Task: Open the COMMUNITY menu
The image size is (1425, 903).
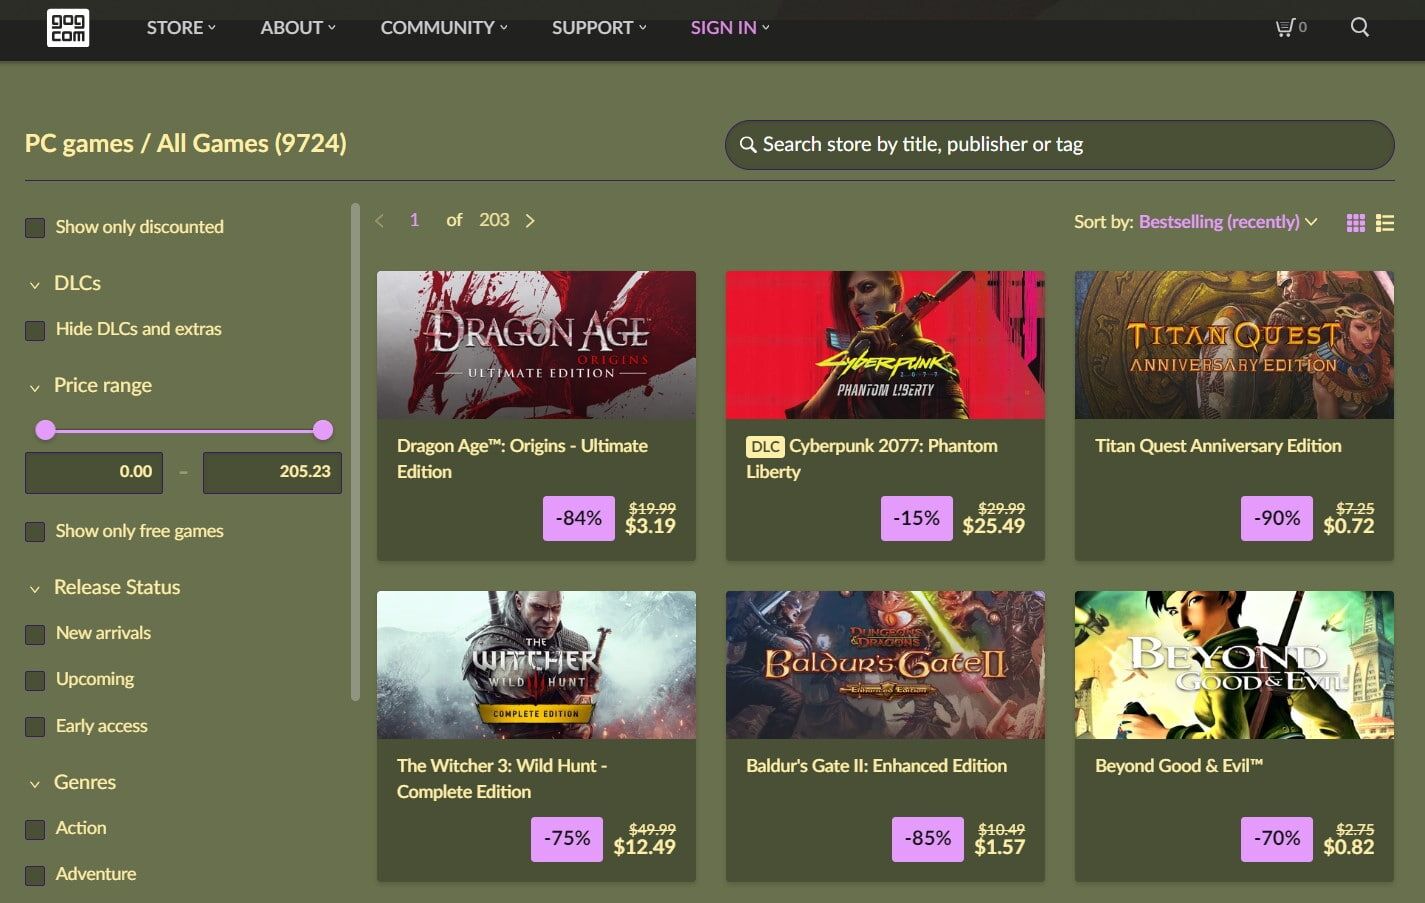Action: click(x=443, y=28)
